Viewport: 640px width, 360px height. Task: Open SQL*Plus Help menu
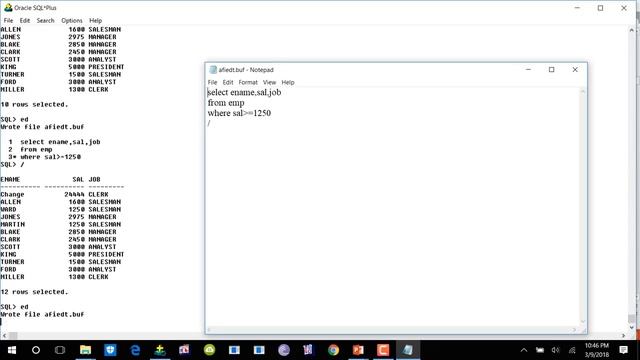click(96, 20)
